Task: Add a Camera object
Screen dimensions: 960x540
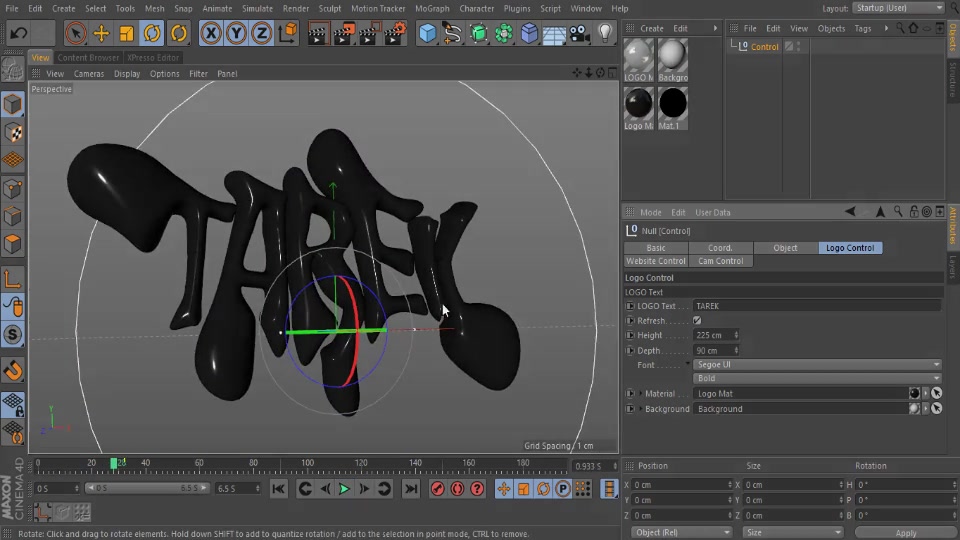Action: (x=579, y=33)
